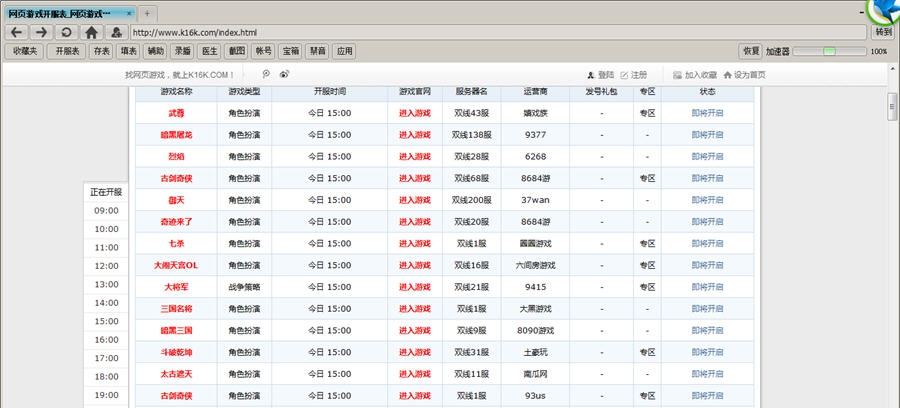Toggle the 禁音 mute button
Image resolution: width=900 pixels, height=408 pixels.
pos(317,51)
